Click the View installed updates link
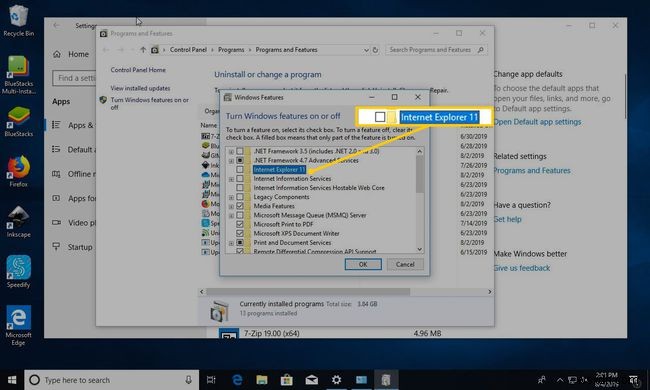650x390 pixels. [x=140, y=88]
